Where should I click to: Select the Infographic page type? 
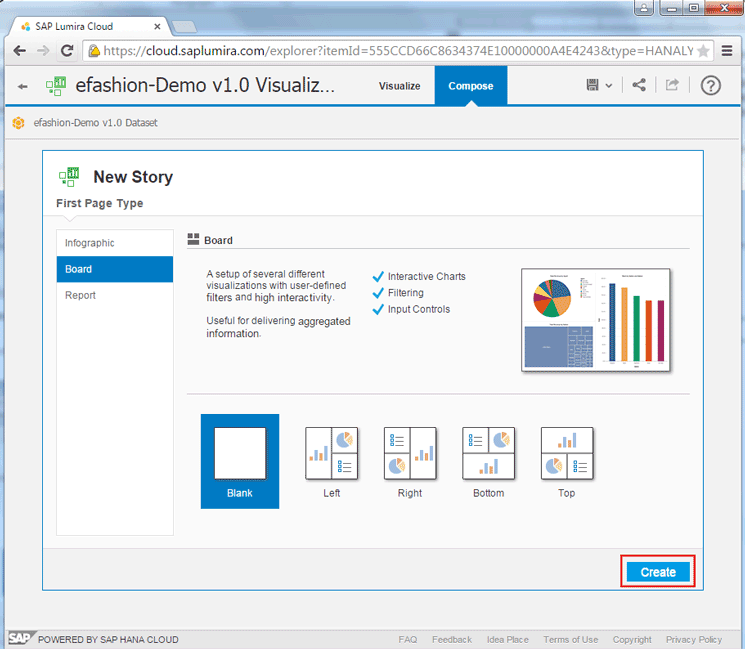(x=115, y=243)
